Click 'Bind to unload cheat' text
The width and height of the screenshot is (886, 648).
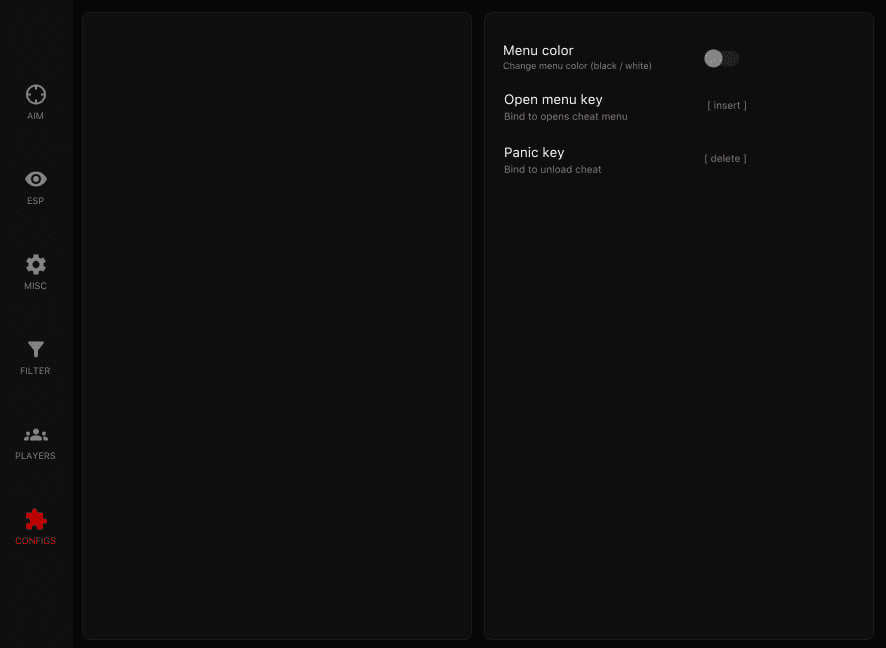click(x=553, y=169)
